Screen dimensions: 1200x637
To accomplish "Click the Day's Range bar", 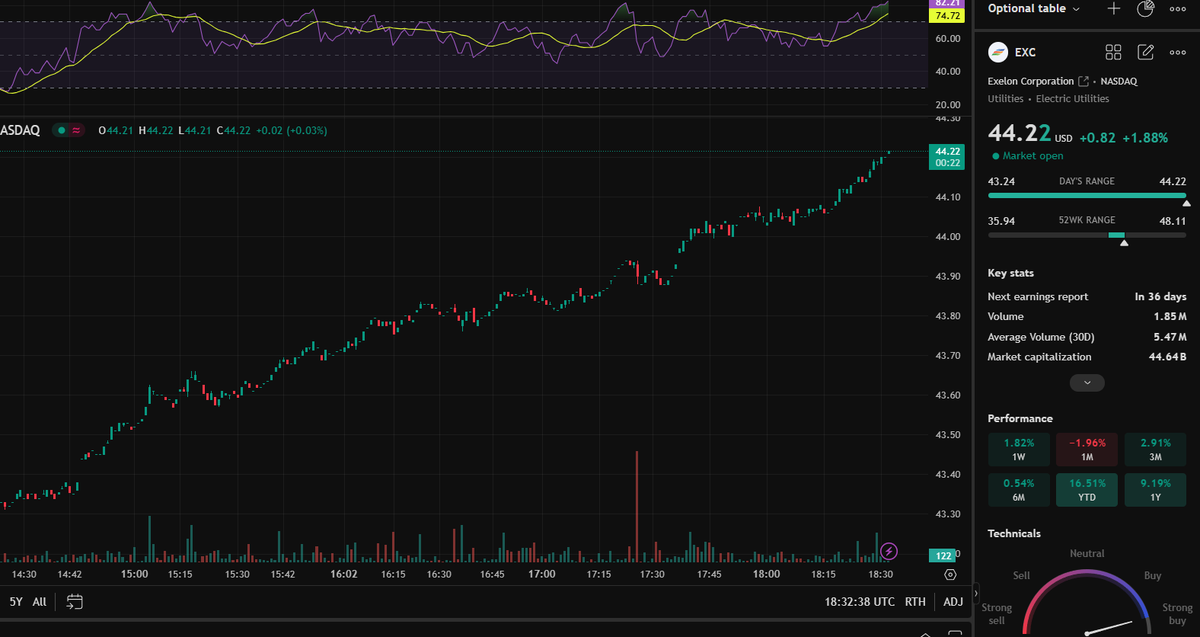I will pos(1087,196).
